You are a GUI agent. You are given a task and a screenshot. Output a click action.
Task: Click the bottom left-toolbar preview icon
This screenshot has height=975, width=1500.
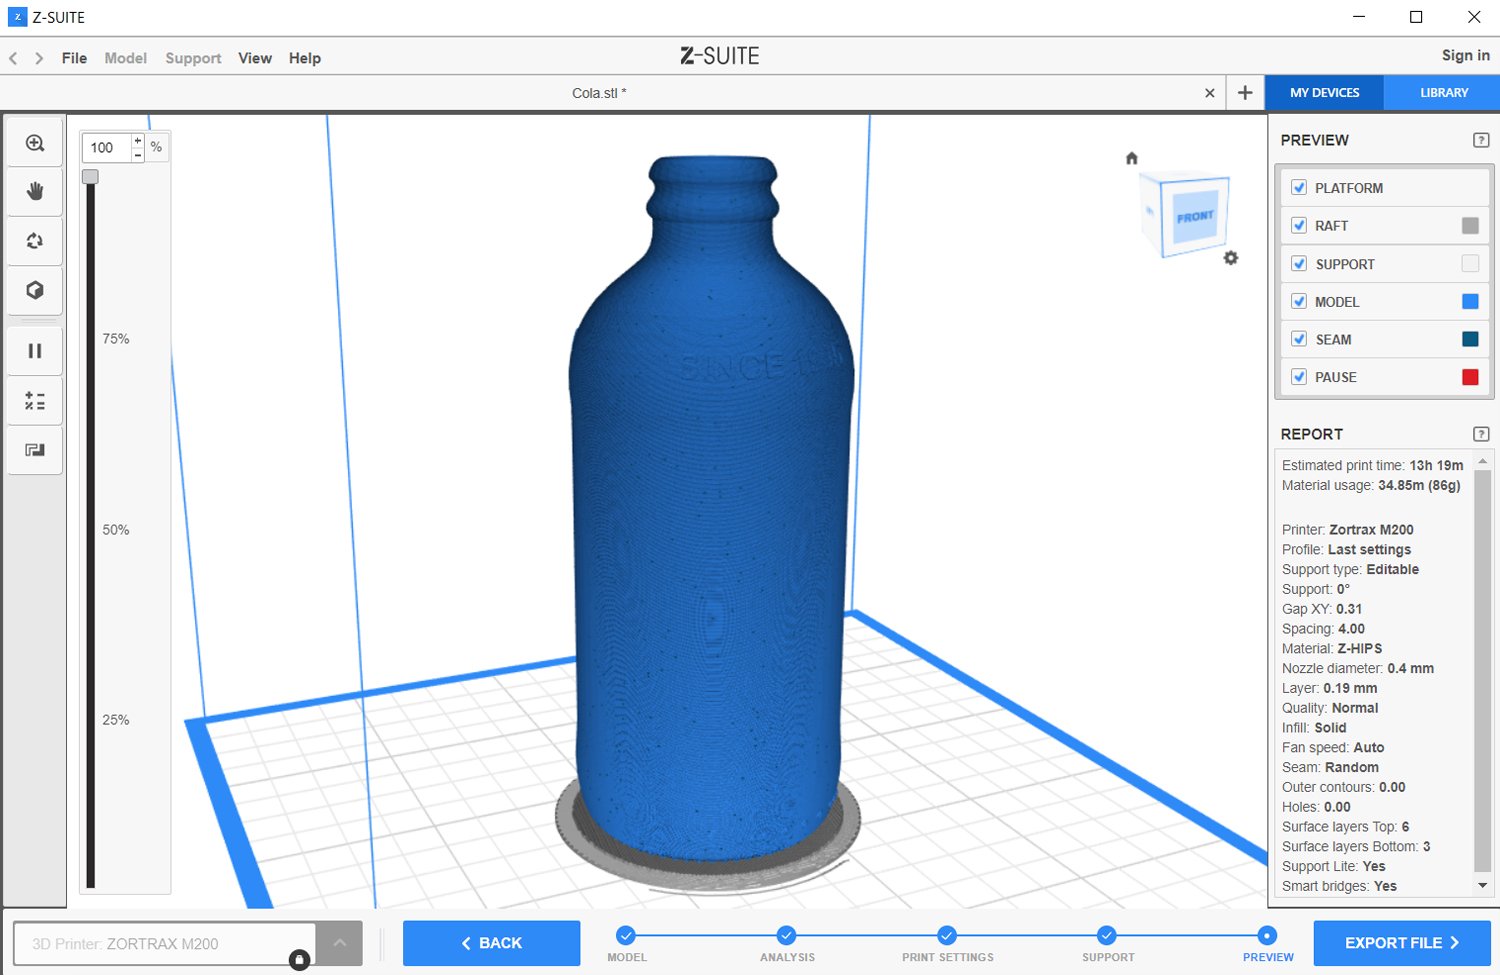click(35, 450)
